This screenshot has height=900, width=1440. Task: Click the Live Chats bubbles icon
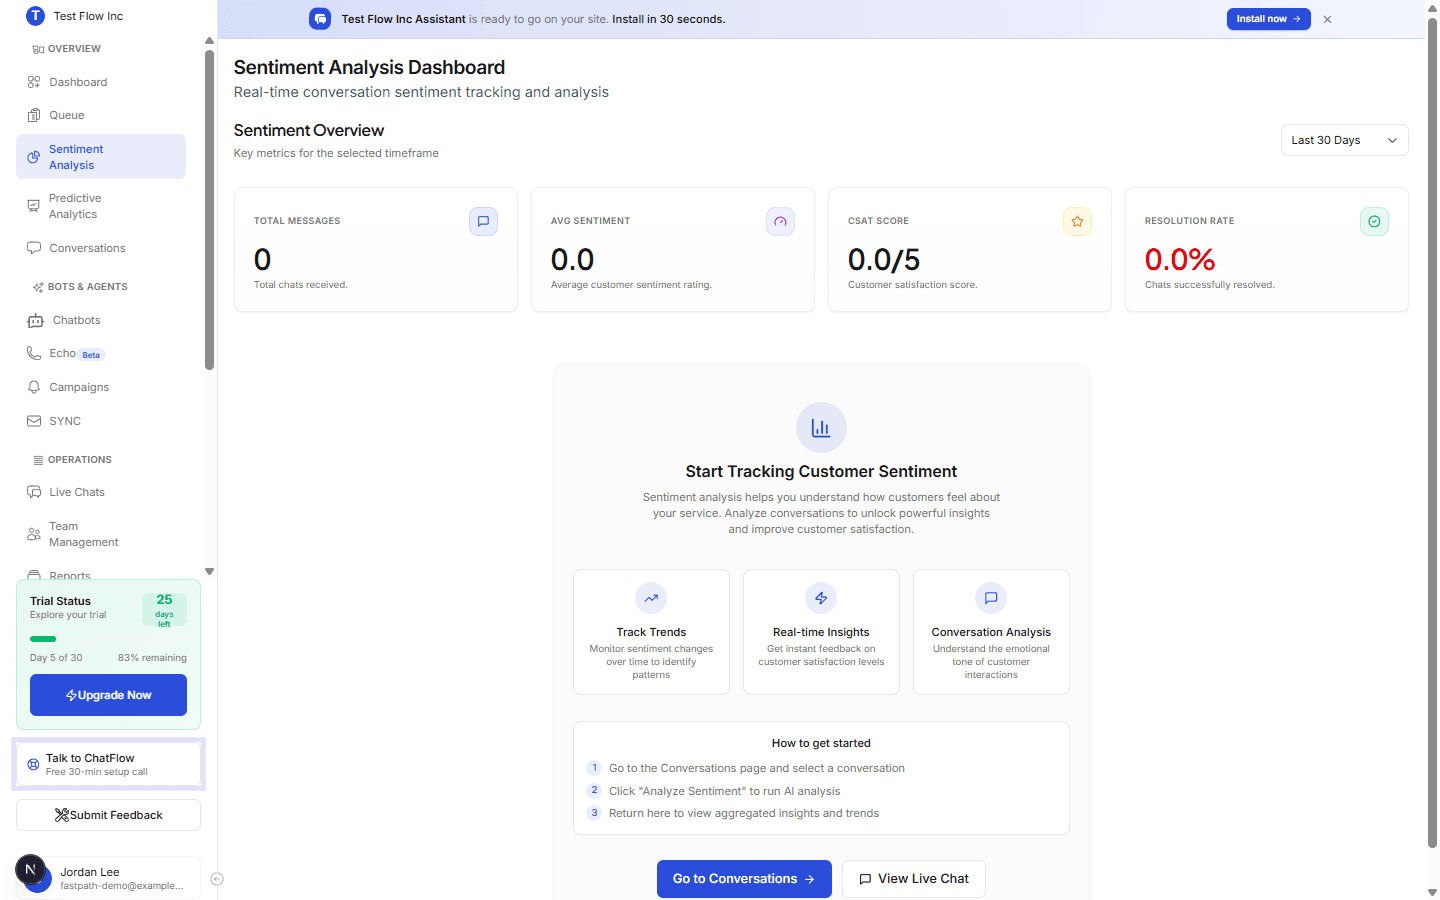34,492
